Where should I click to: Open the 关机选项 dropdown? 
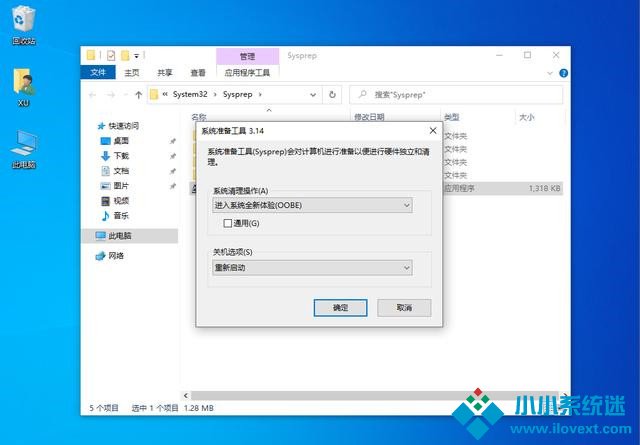click(312, 268)
